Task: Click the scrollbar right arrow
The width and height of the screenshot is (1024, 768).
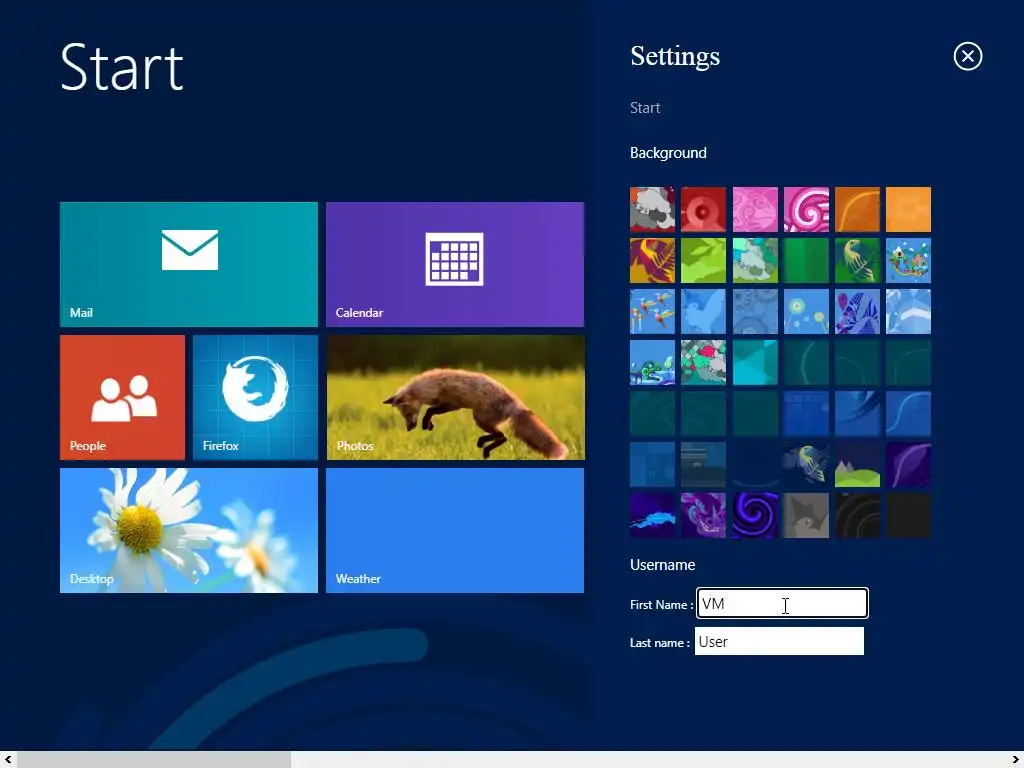Action: point(1016,760)
